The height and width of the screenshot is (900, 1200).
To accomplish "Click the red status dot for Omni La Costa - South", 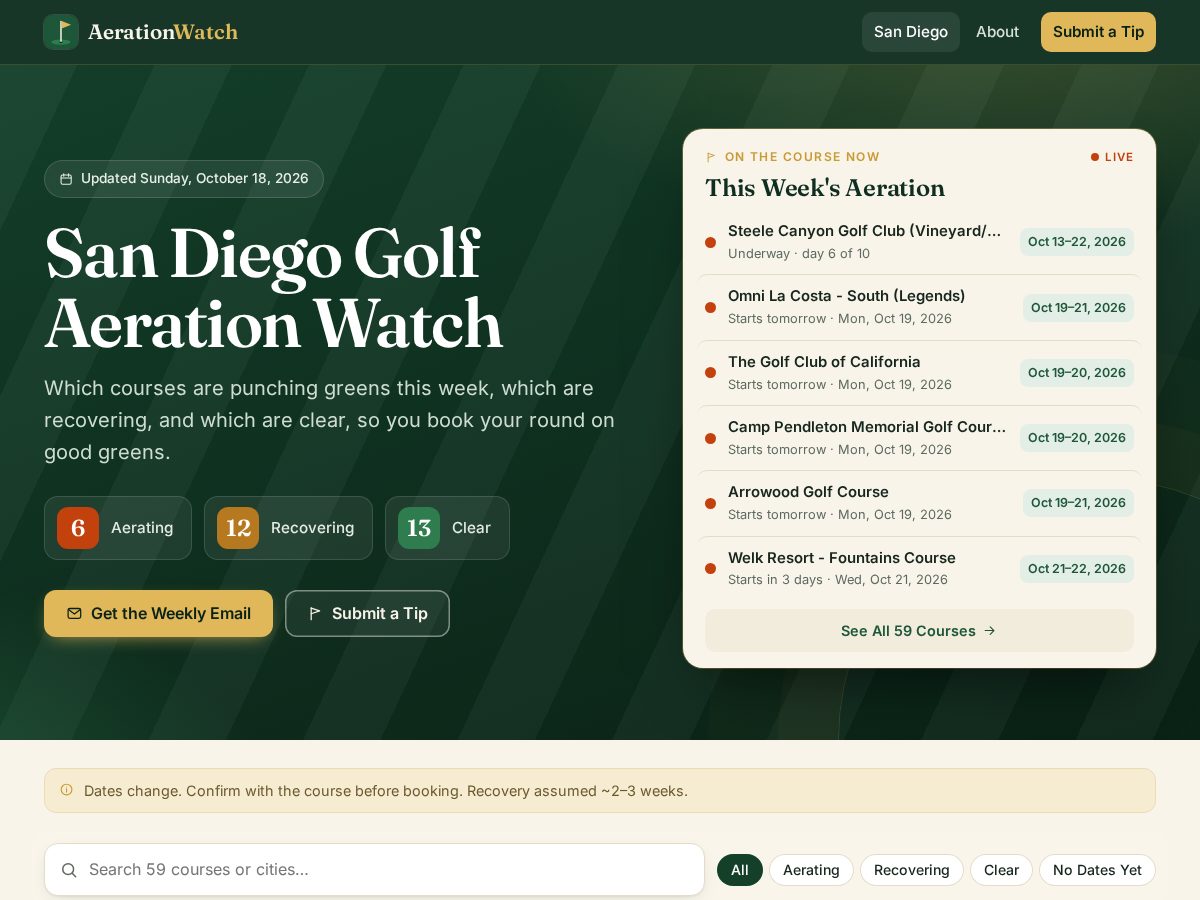I will (x=710, y=307).
